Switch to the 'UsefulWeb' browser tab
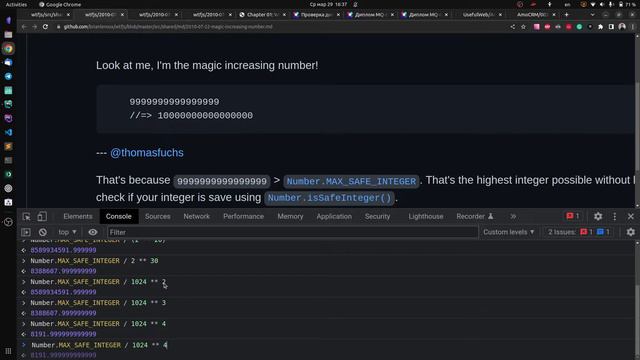The height and width of the screenshot is (360, 640). (x=478, y=15)
